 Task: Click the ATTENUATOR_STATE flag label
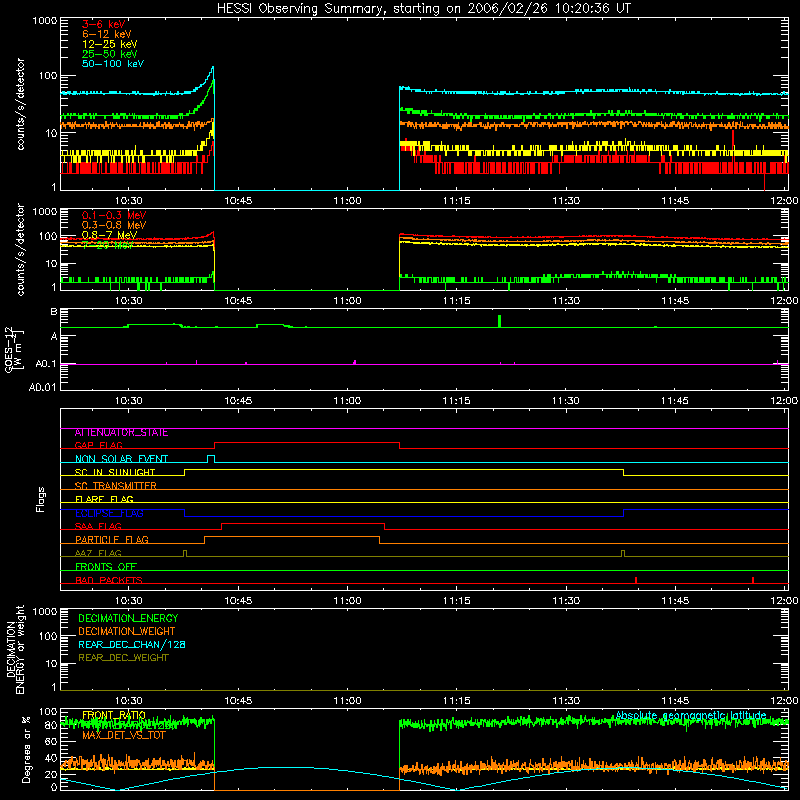point(121,433)
